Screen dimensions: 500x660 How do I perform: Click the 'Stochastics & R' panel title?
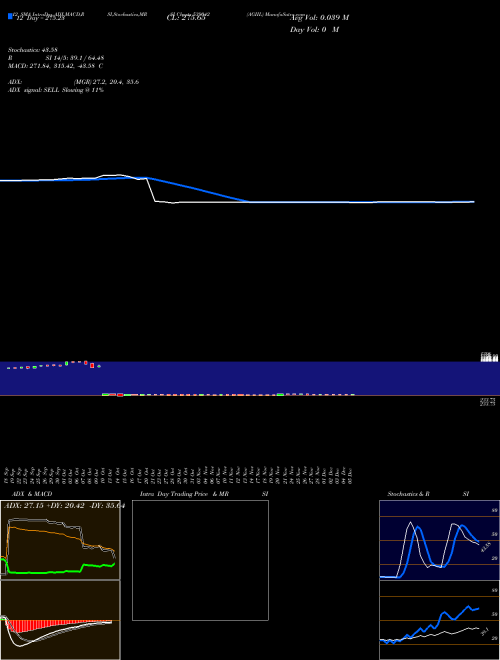409,494
